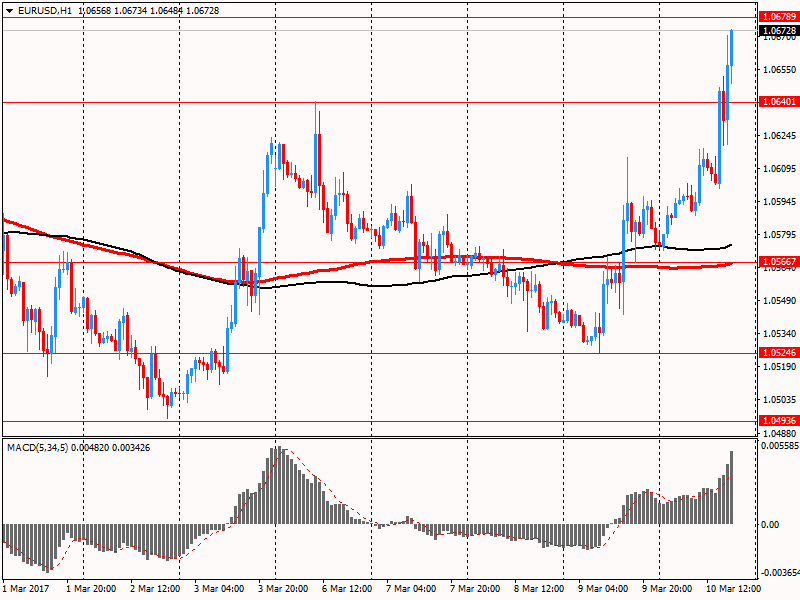Click the 9 Mar 20:00 time label
This screenshot has height=600, width=800.
tap(667, 589)
